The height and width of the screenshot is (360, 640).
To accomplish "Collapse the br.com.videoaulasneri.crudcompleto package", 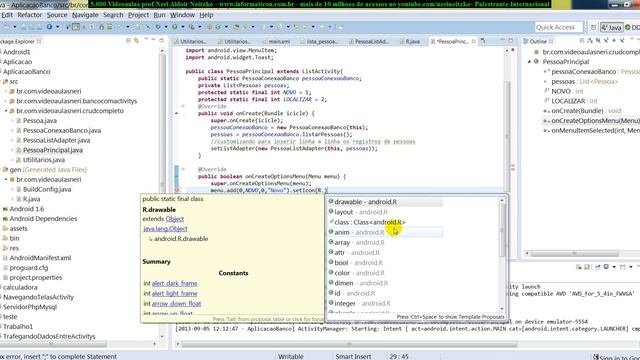I will pos(6,111).
